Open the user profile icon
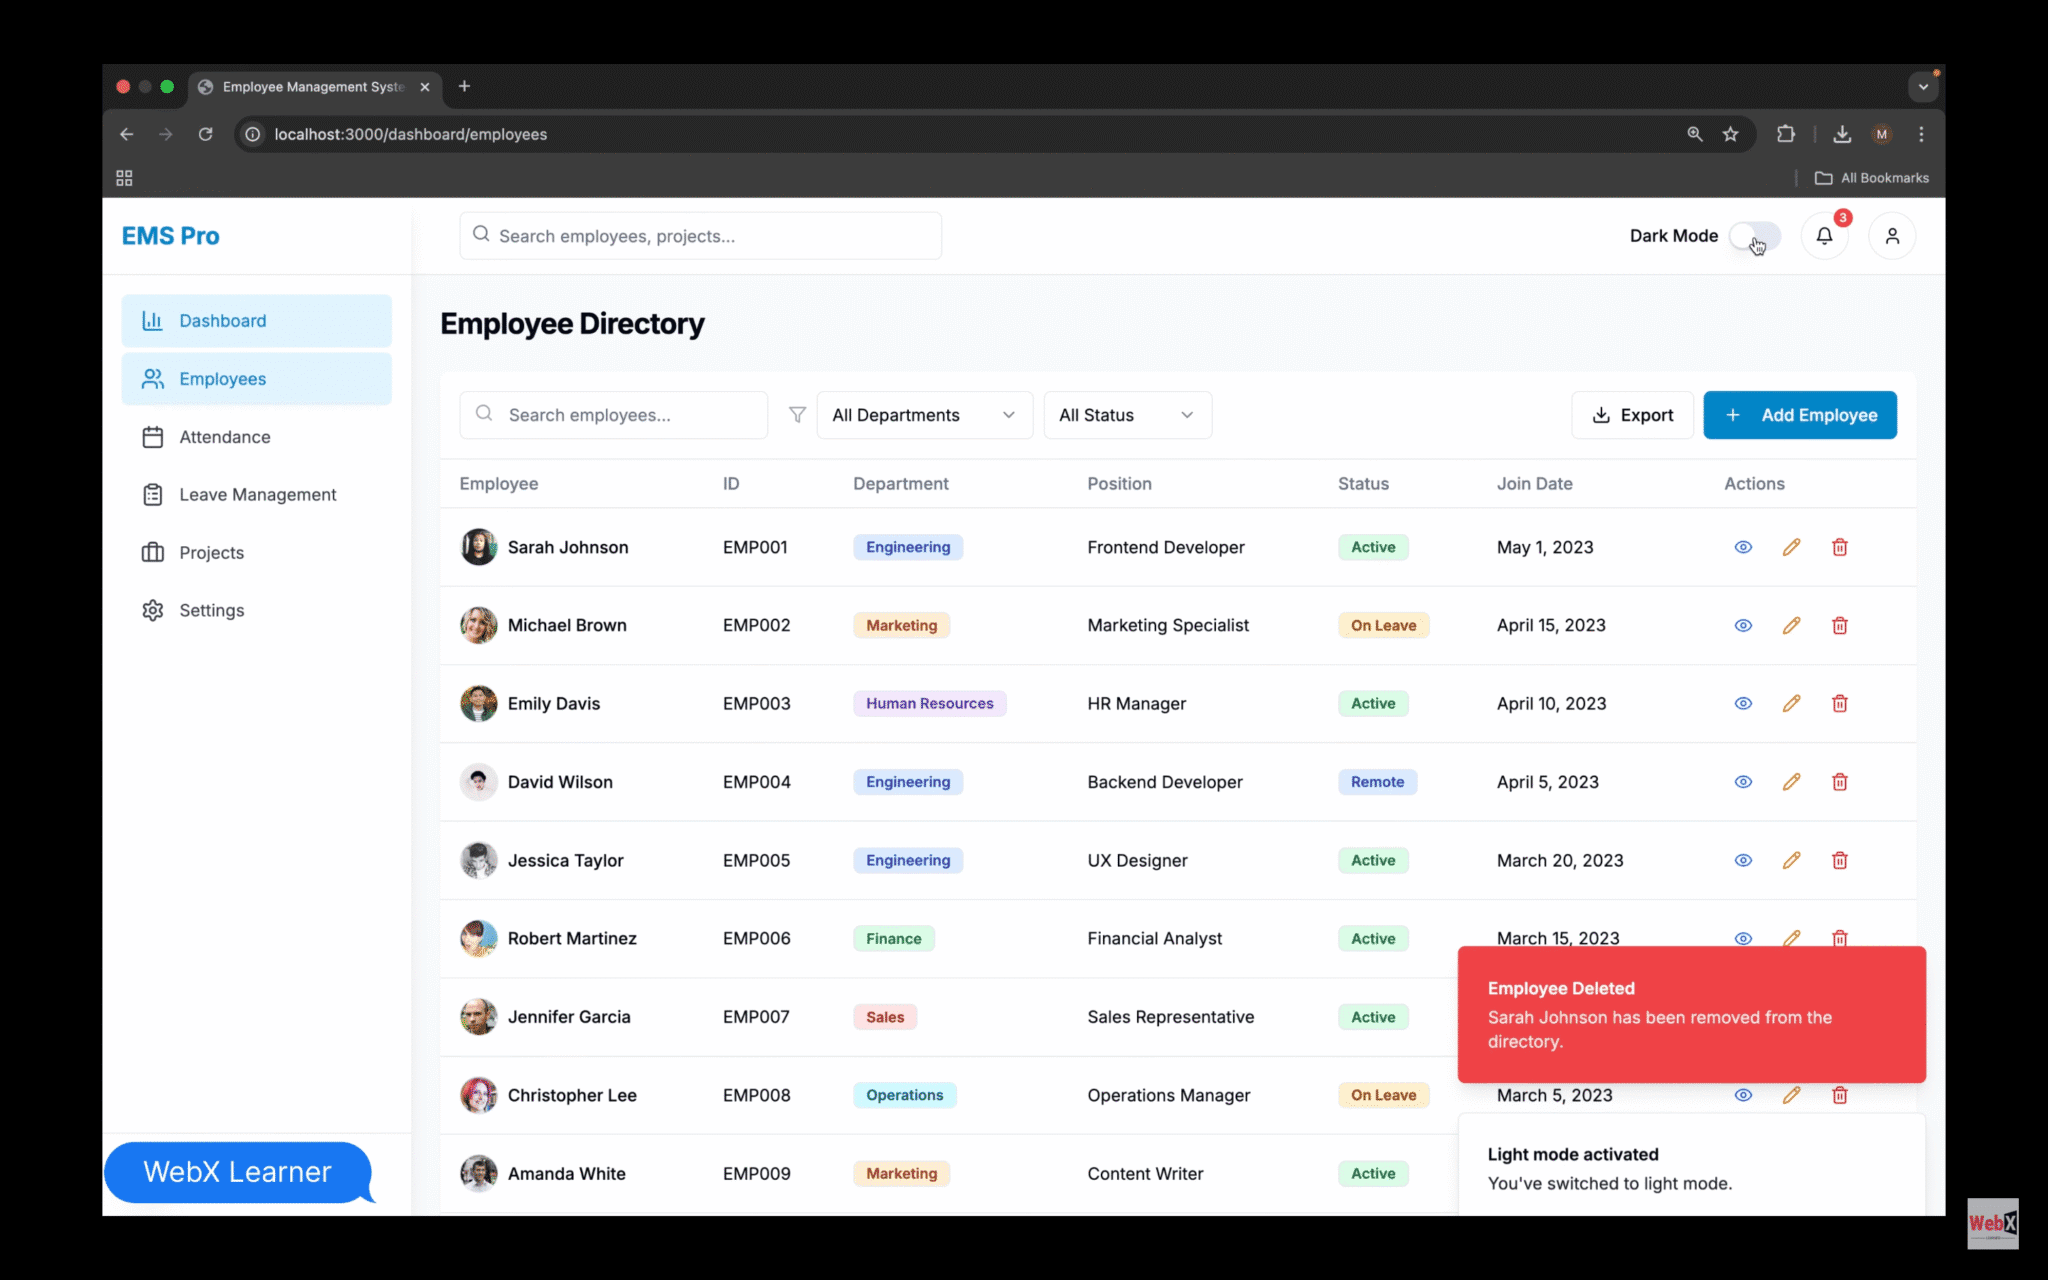This screenshot has height=1280, width=2048. [x=1893, y=235]
